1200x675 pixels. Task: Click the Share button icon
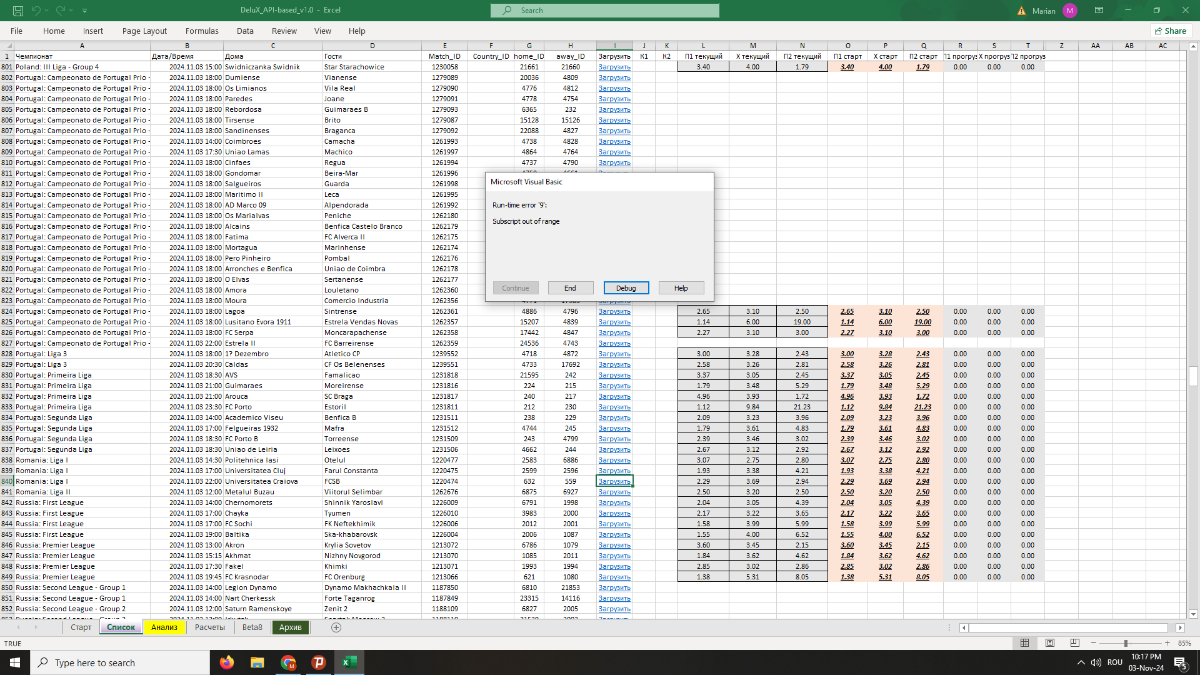[1169, 31]
